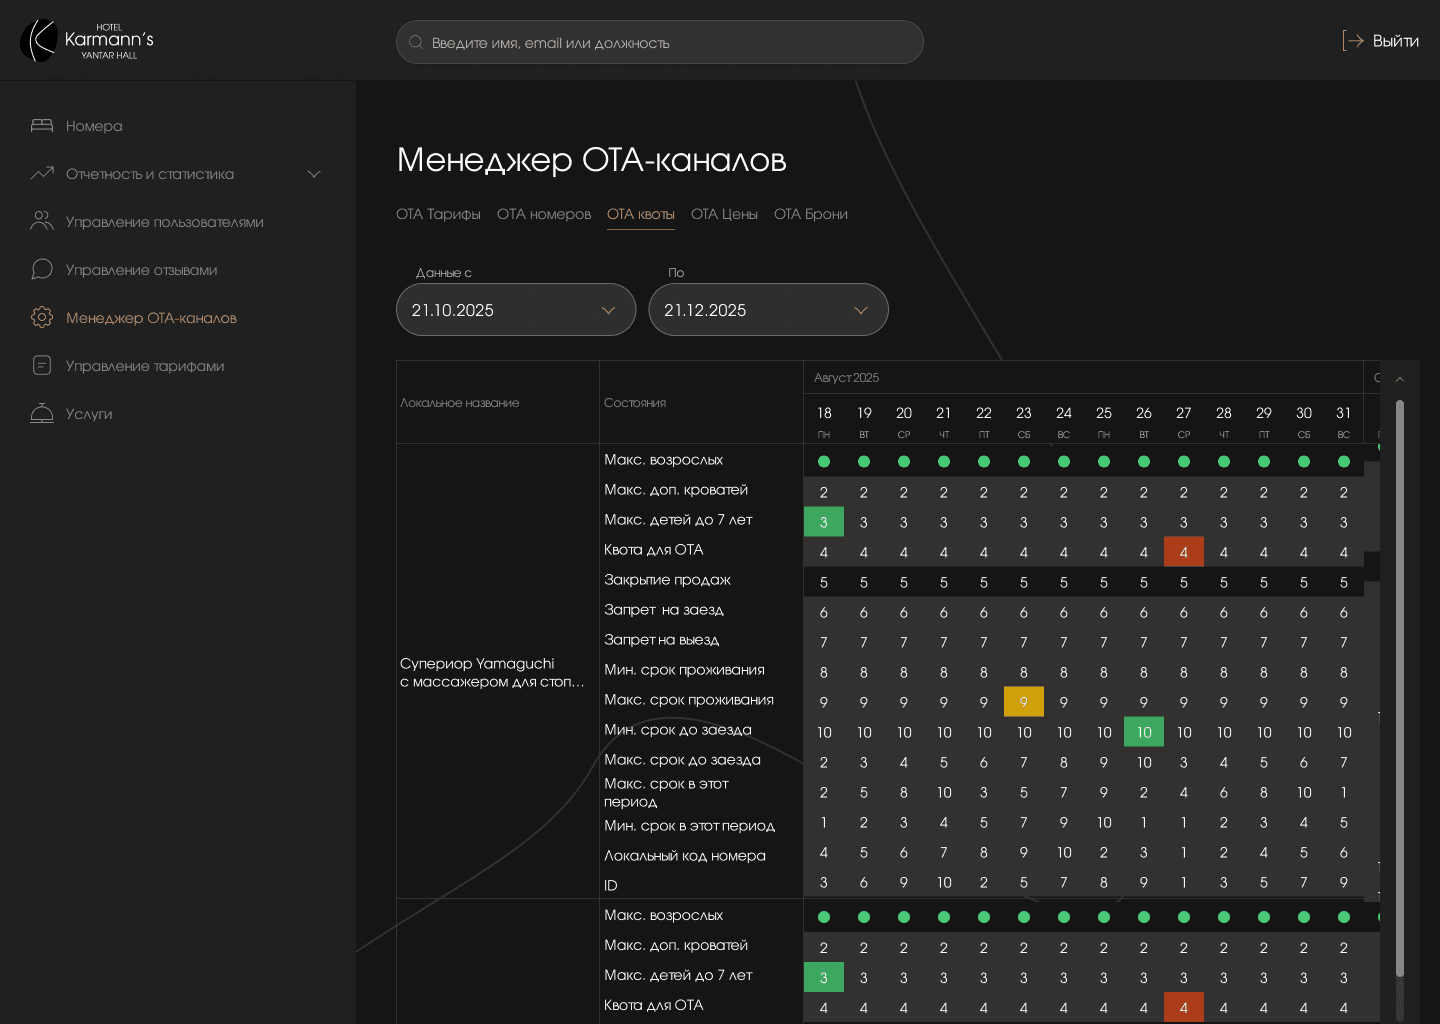Click the speech bubble icon for Управление отзывами
Viewport: 1440px width, 1024px height.
point(42,270)
